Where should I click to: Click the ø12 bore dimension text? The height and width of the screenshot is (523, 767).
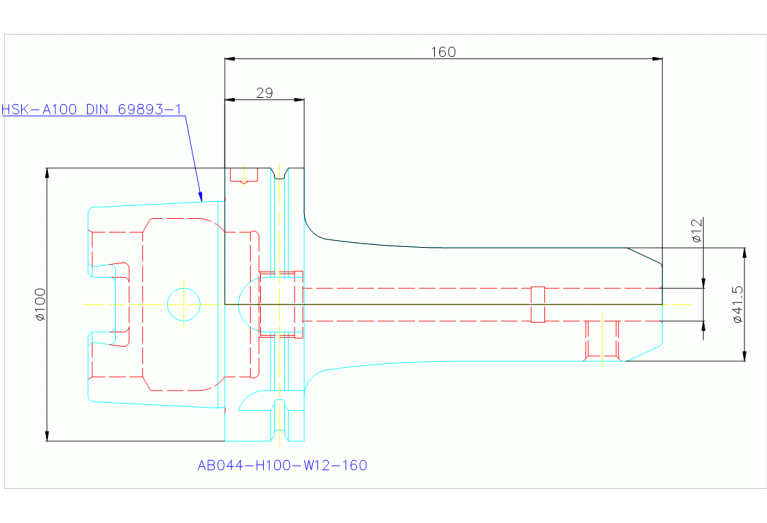[697, 231]
